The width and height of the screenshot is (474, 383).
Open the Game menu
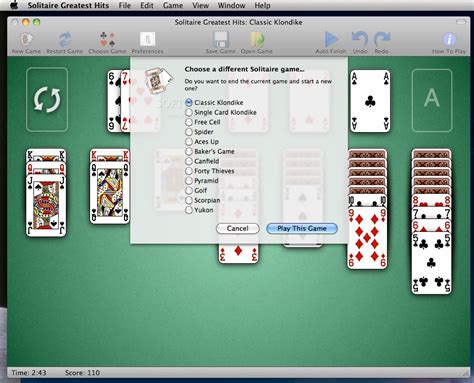(x=173, y=5)
